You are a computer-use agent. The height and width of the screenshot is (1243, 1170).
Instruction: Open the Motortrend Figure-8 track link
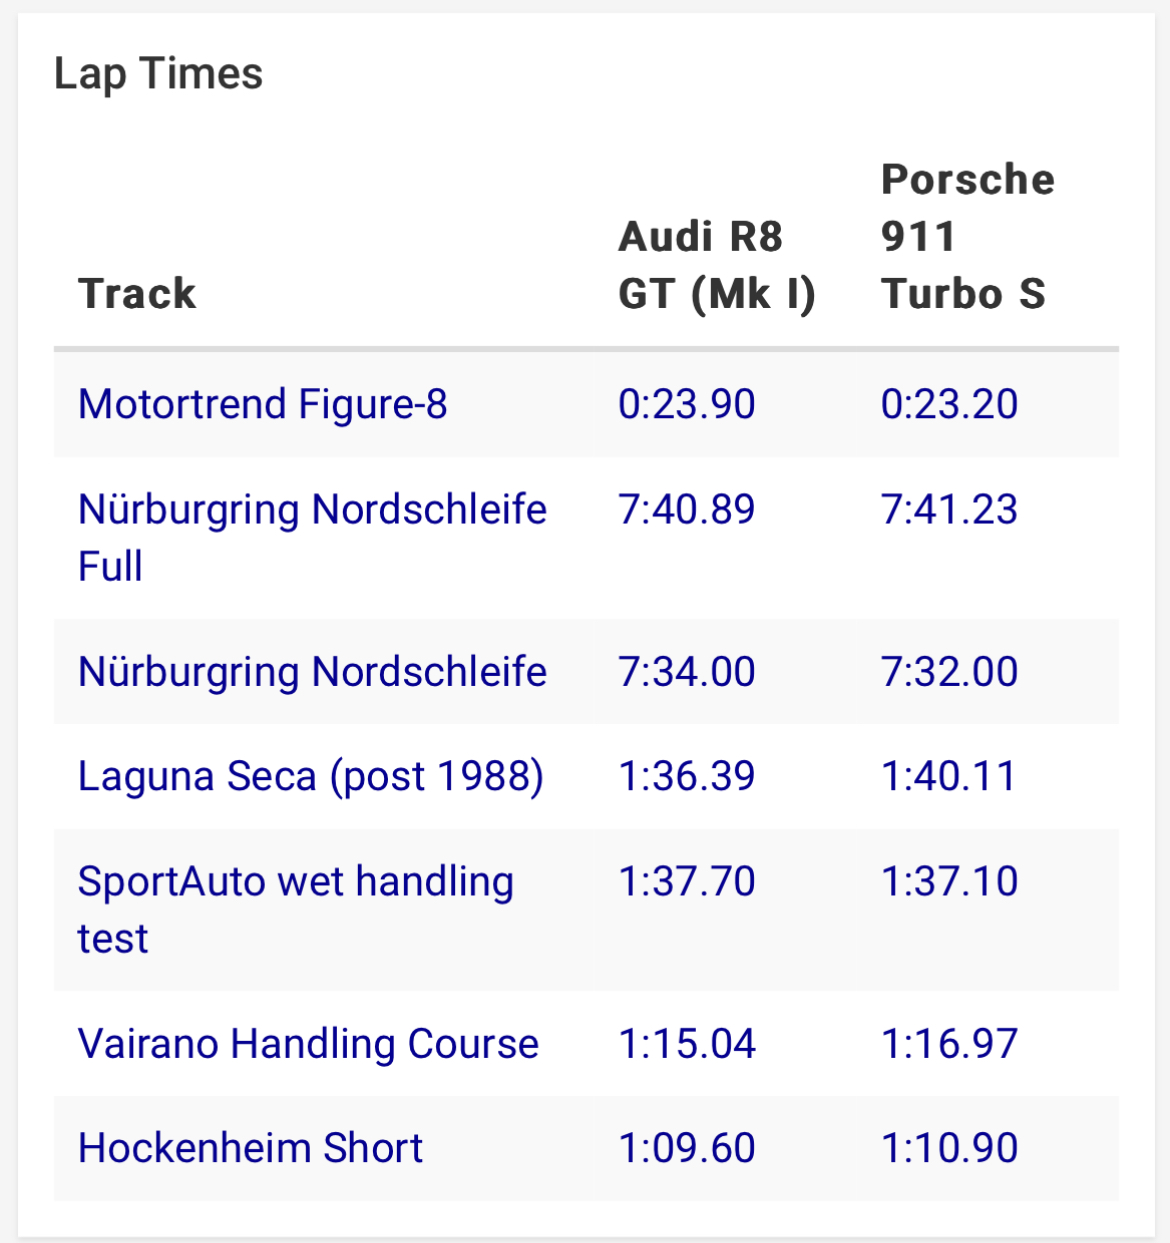click(262, 405)
